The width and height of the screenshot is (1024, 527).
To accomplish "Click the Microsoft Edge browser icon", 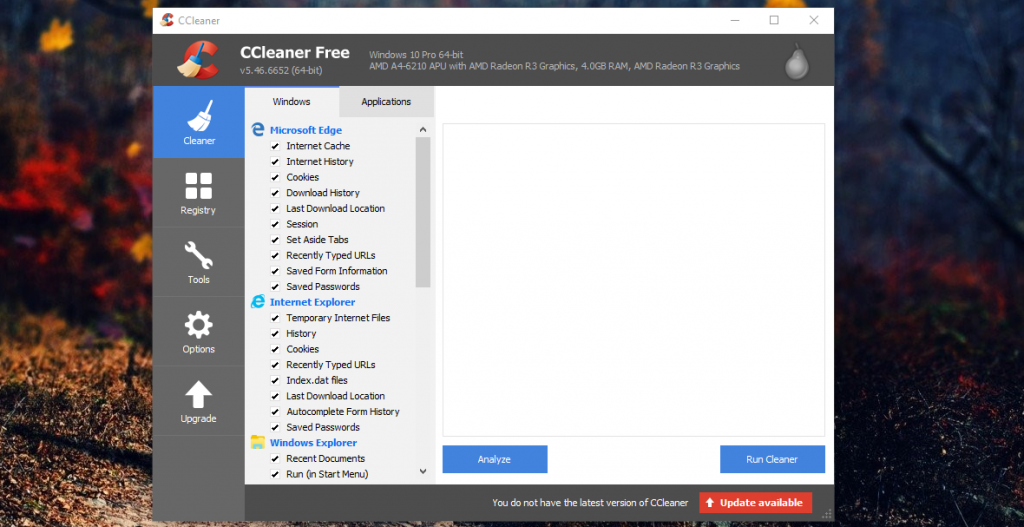I will [258, 130].
